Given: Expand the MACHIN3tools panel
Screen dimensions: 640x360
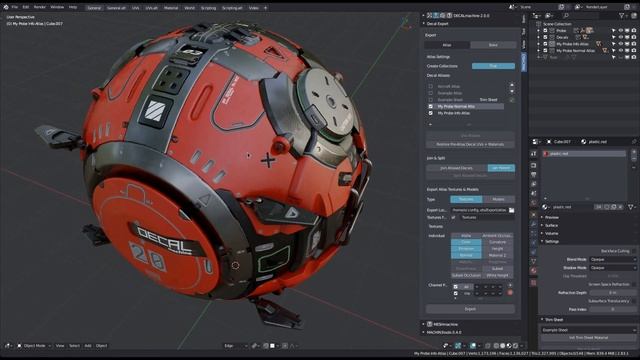Looking at the screenshot, I should [x=424, y=332].
